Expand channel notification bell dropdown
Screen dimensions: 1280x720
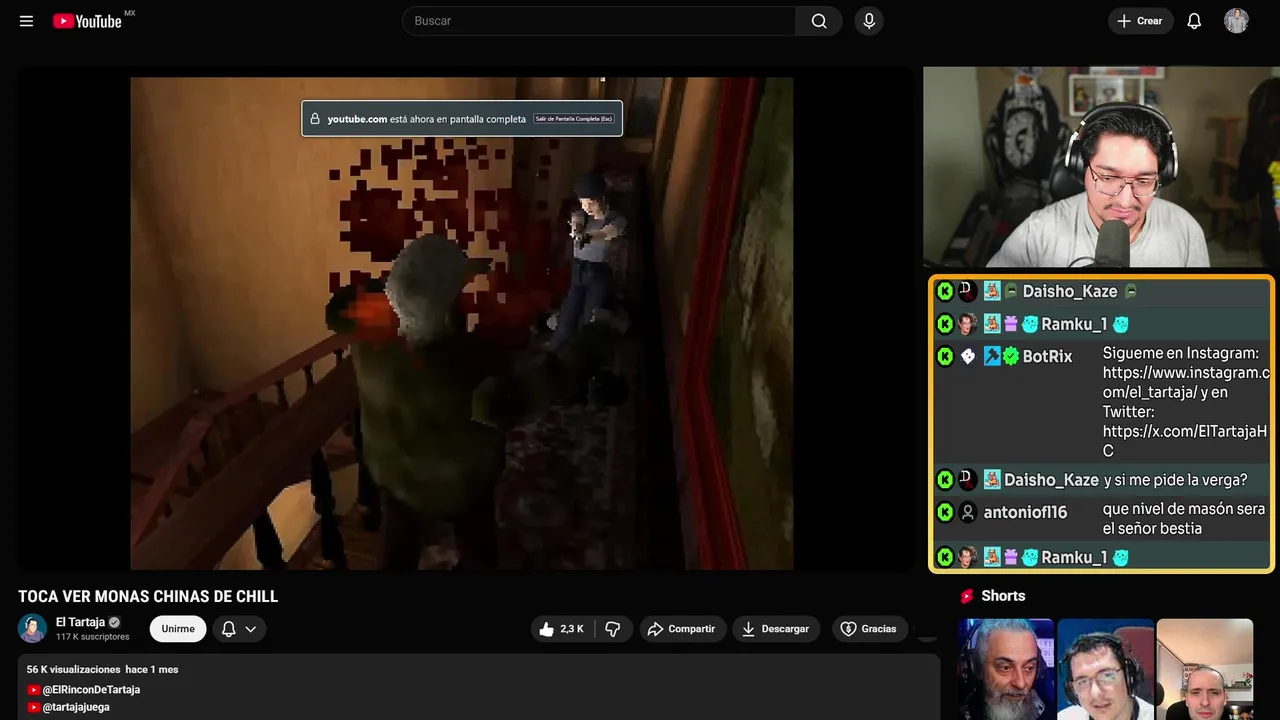(x=239, y=629)
